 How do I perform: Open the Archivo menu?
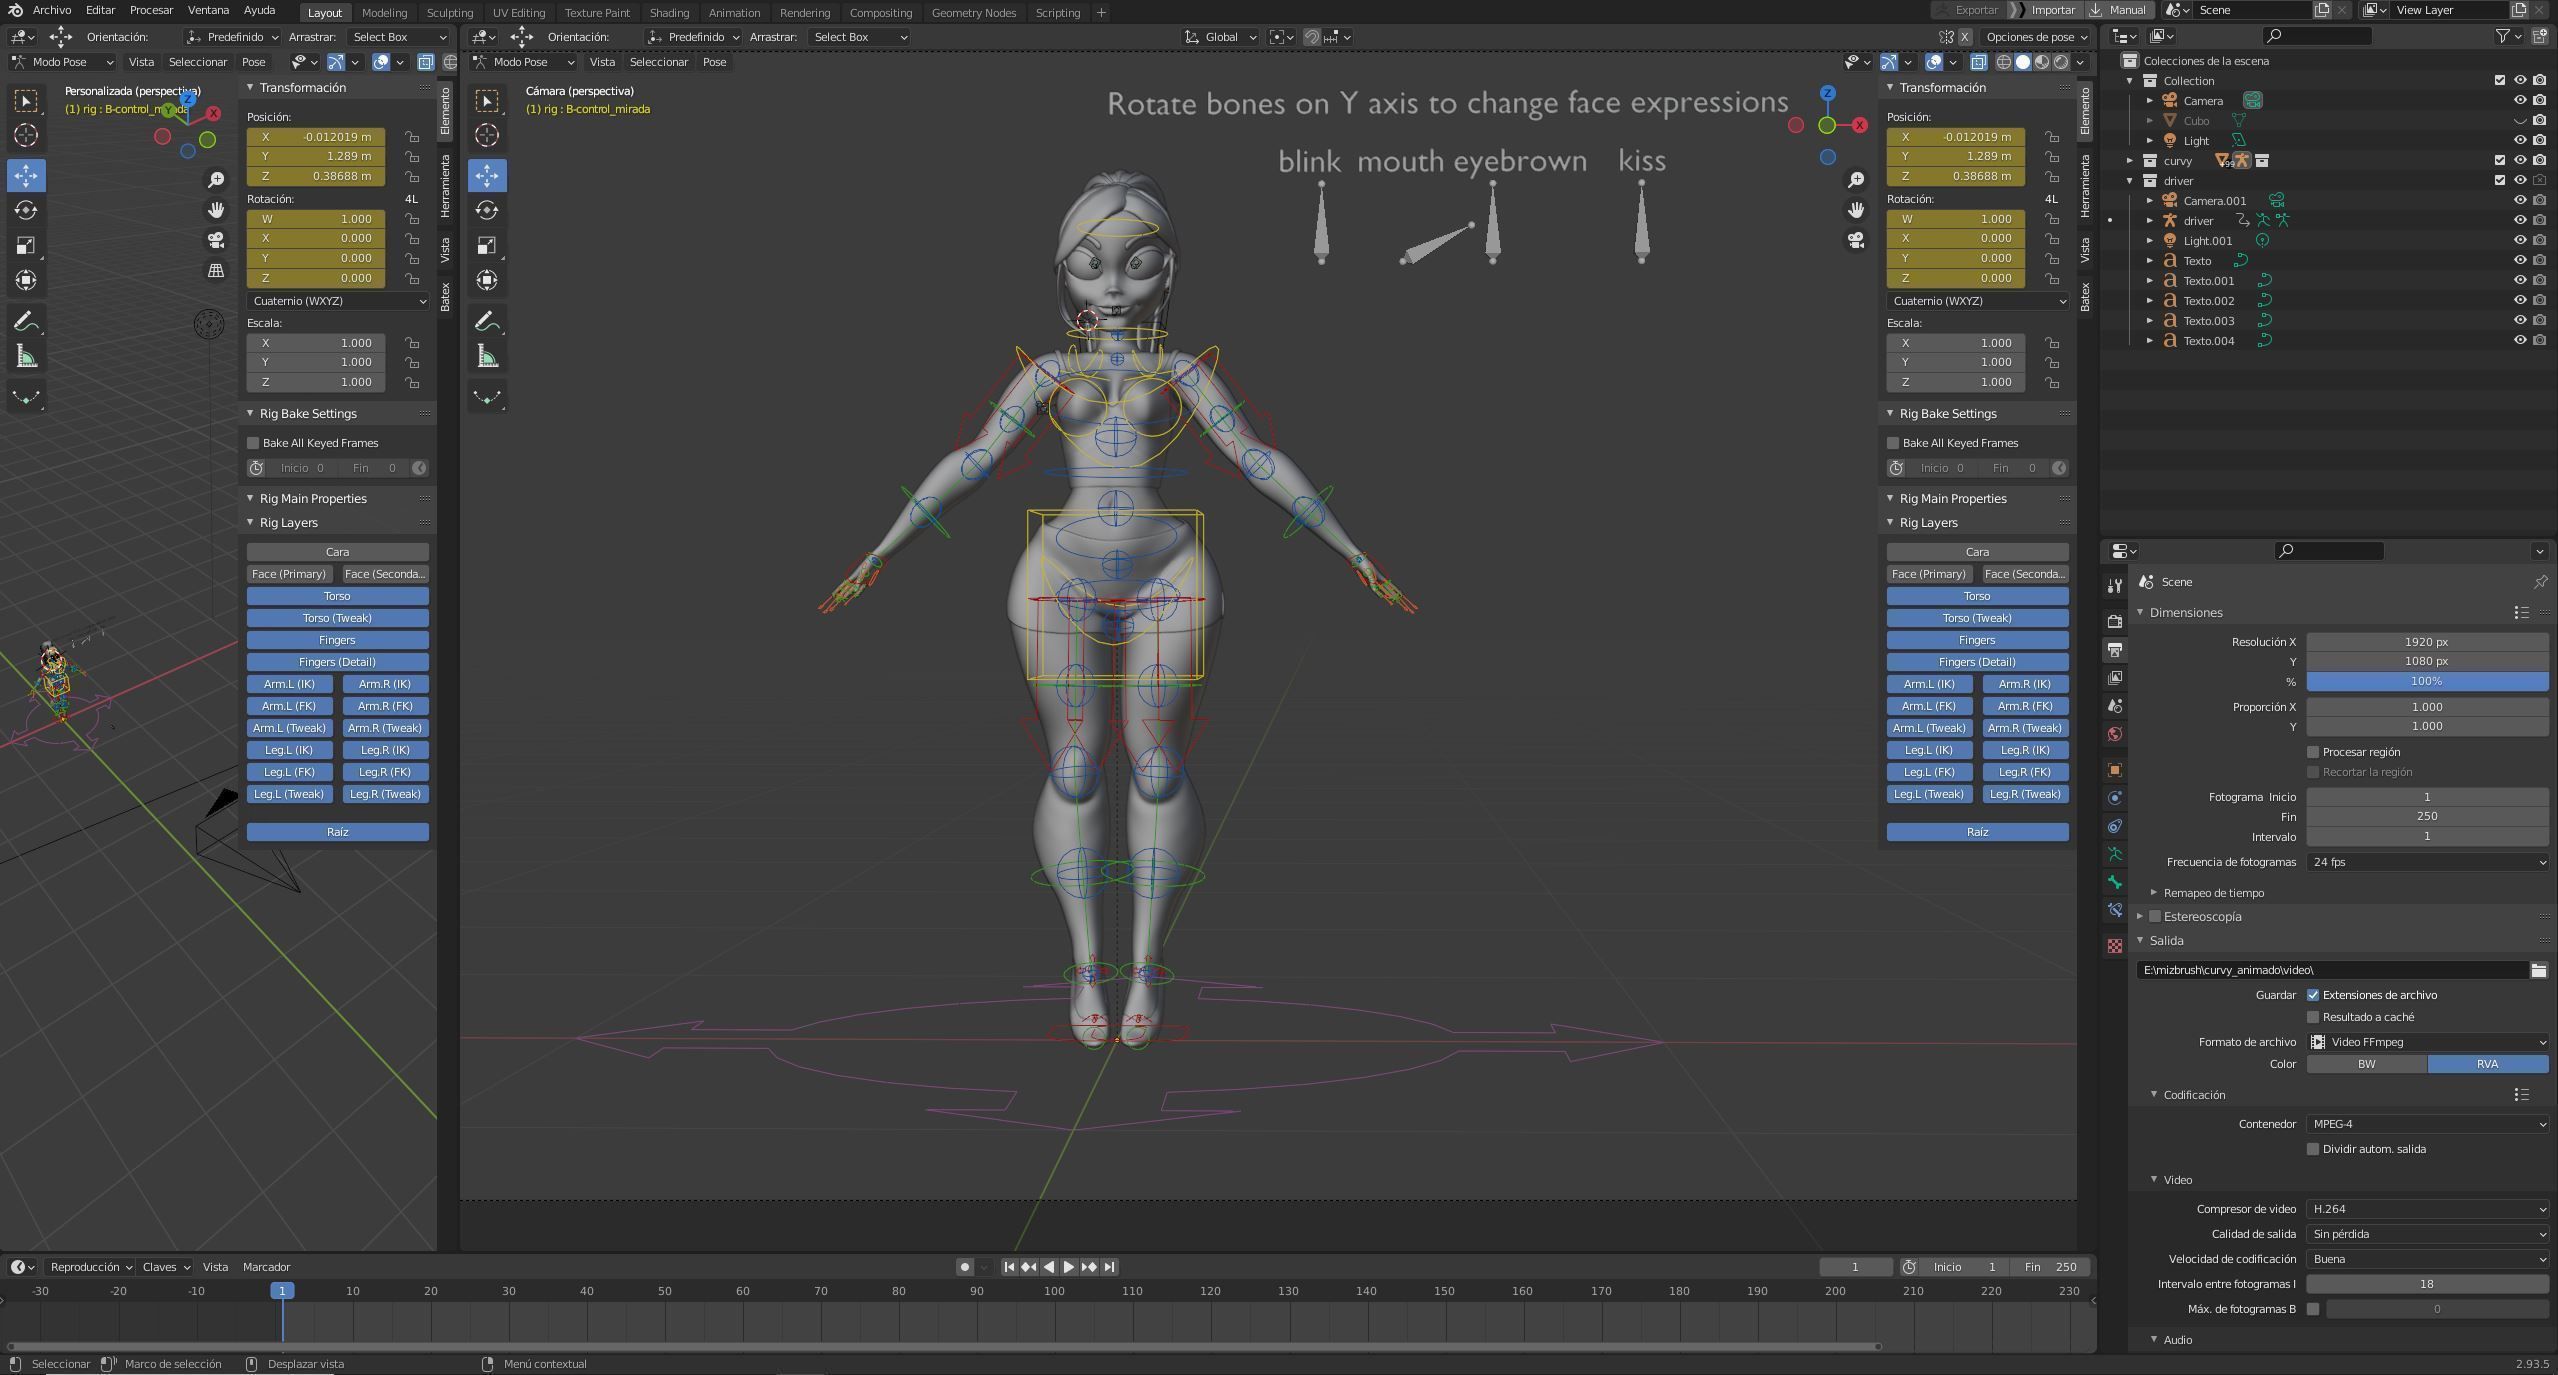(x=52, y=10)
